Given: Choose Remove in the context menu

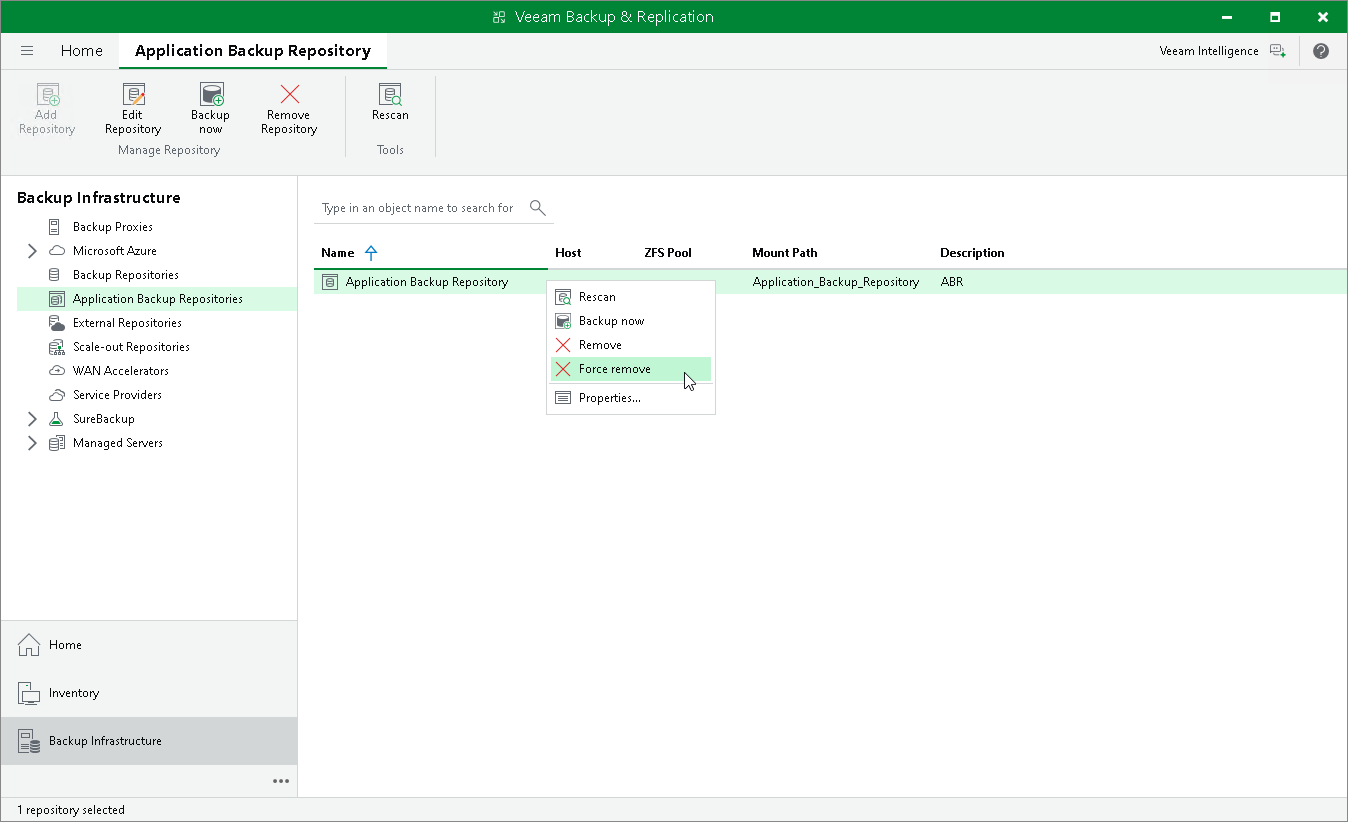Looking at the screenshot, I should coord(631,345).
